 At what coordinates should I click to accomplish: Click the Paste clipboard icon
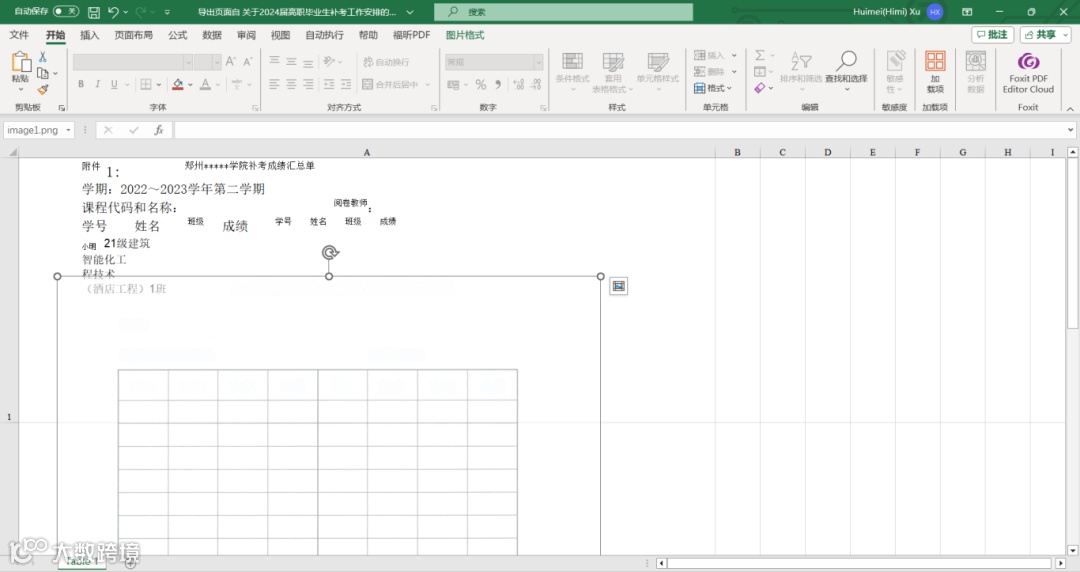tap(21, 63)
